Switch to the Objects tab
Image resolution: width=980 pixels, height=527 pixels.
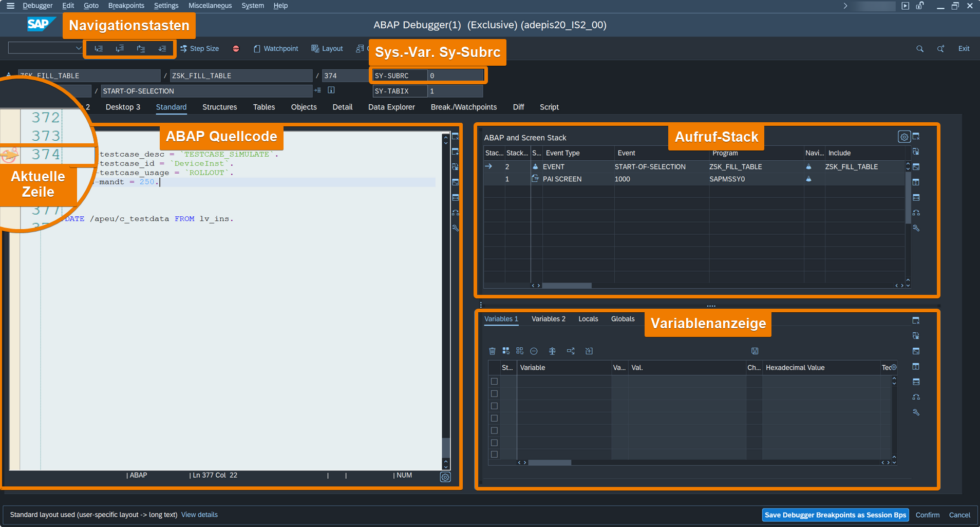(x=304, y=107)
